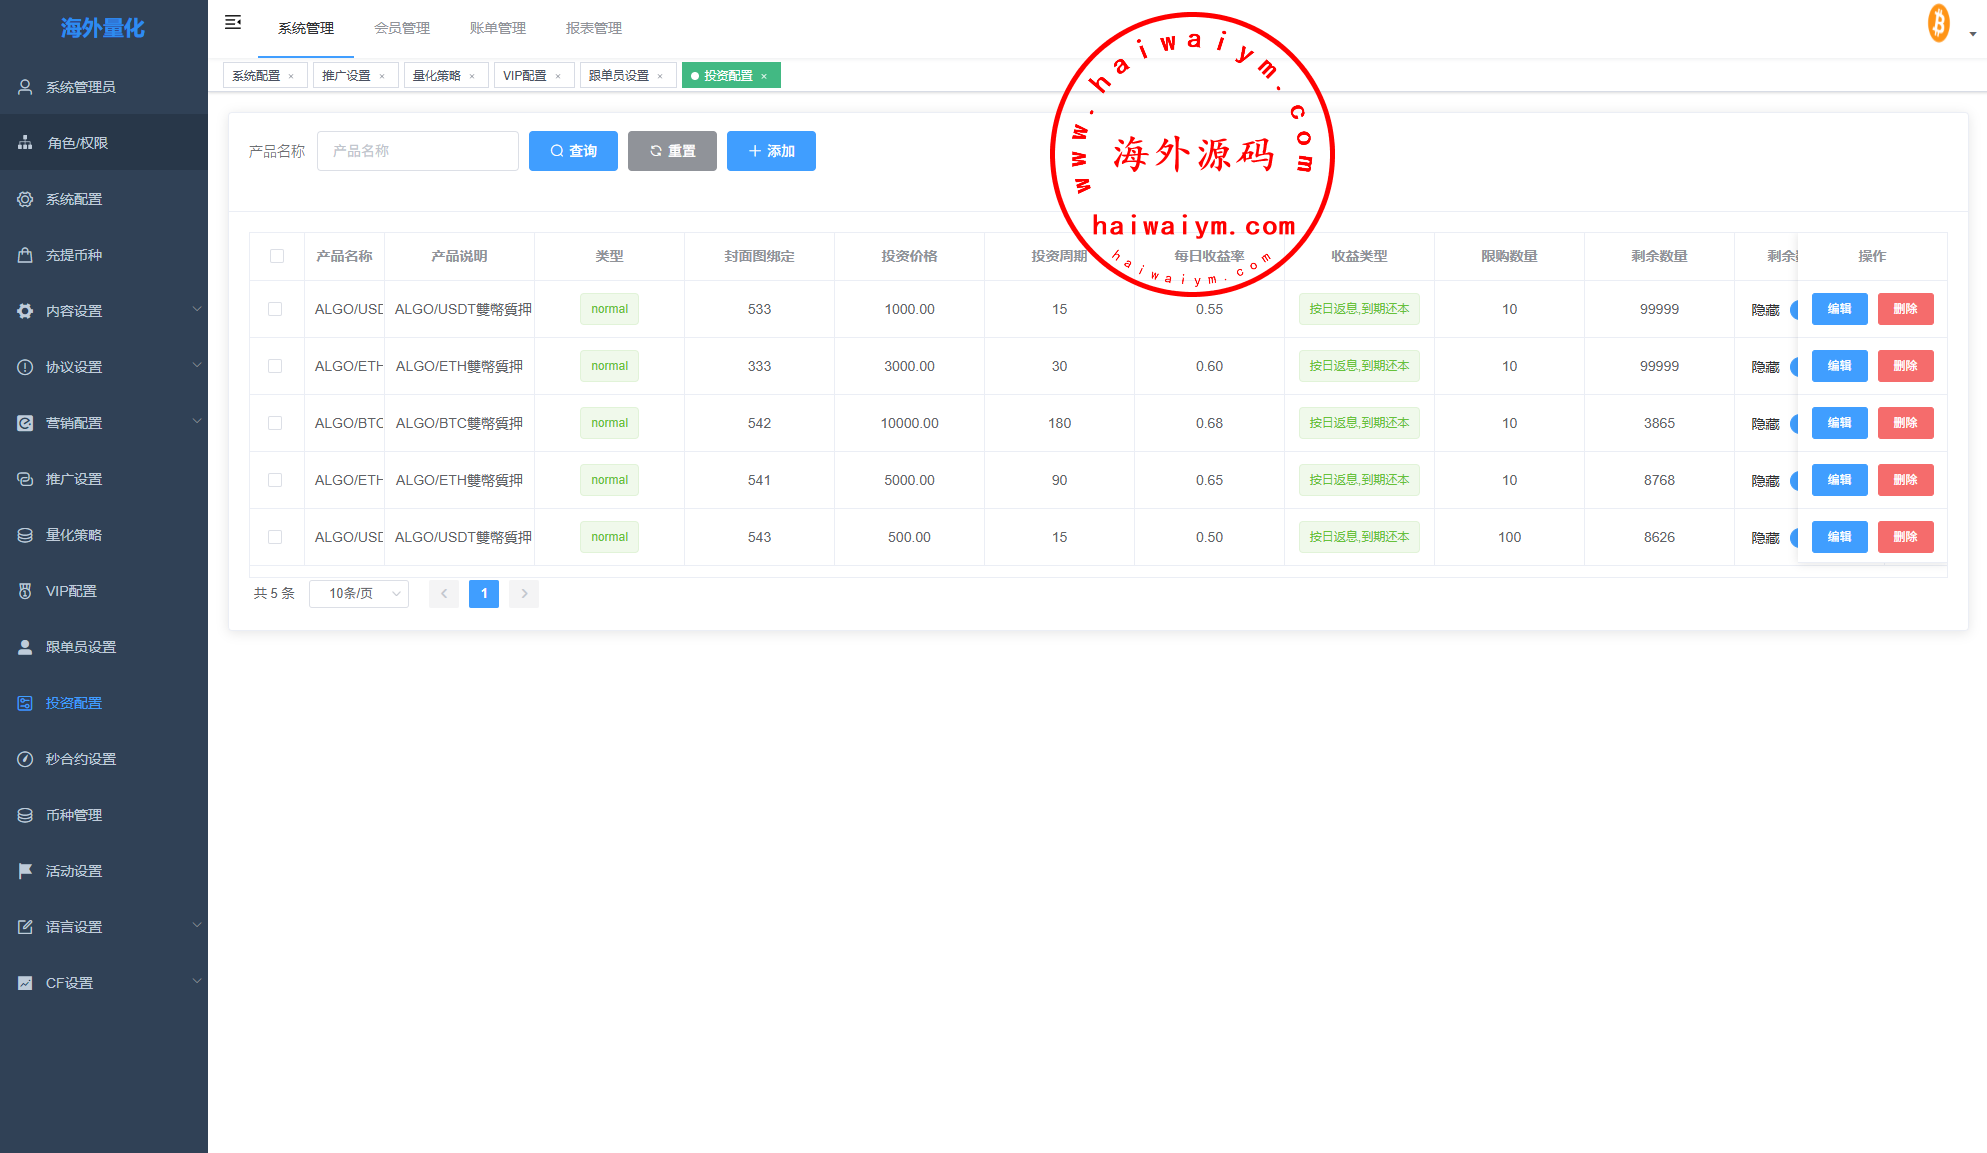Click 删除 for the ALGO/BTC row
This screenshot has height=1153, width=1987.
(x=1905, y=423)
